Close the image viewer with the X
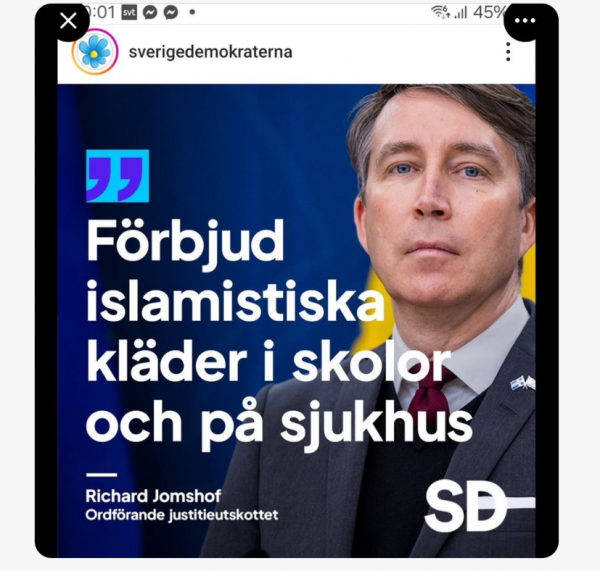Screen dimensions: 600x571 click(68, 21)
